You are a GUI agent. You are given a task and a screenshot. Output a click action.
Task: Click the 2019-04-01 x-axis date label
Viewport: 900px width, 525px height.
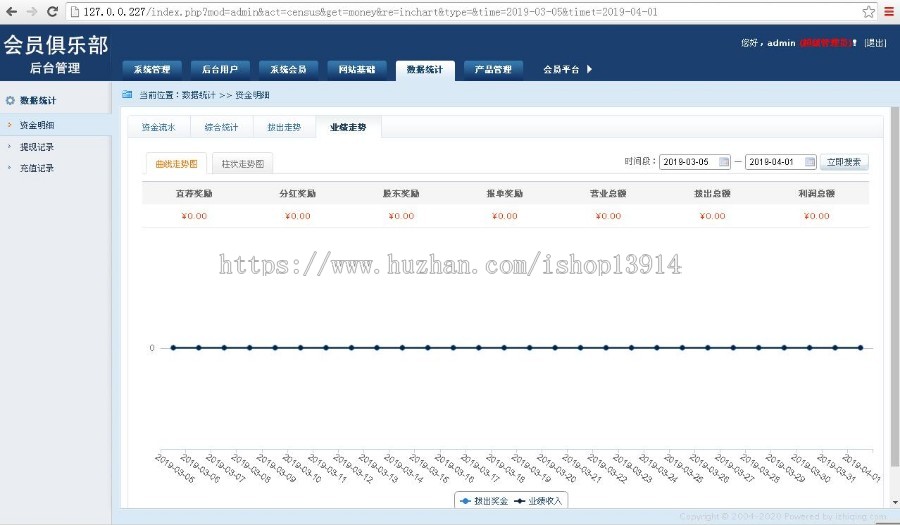[861, 468]
